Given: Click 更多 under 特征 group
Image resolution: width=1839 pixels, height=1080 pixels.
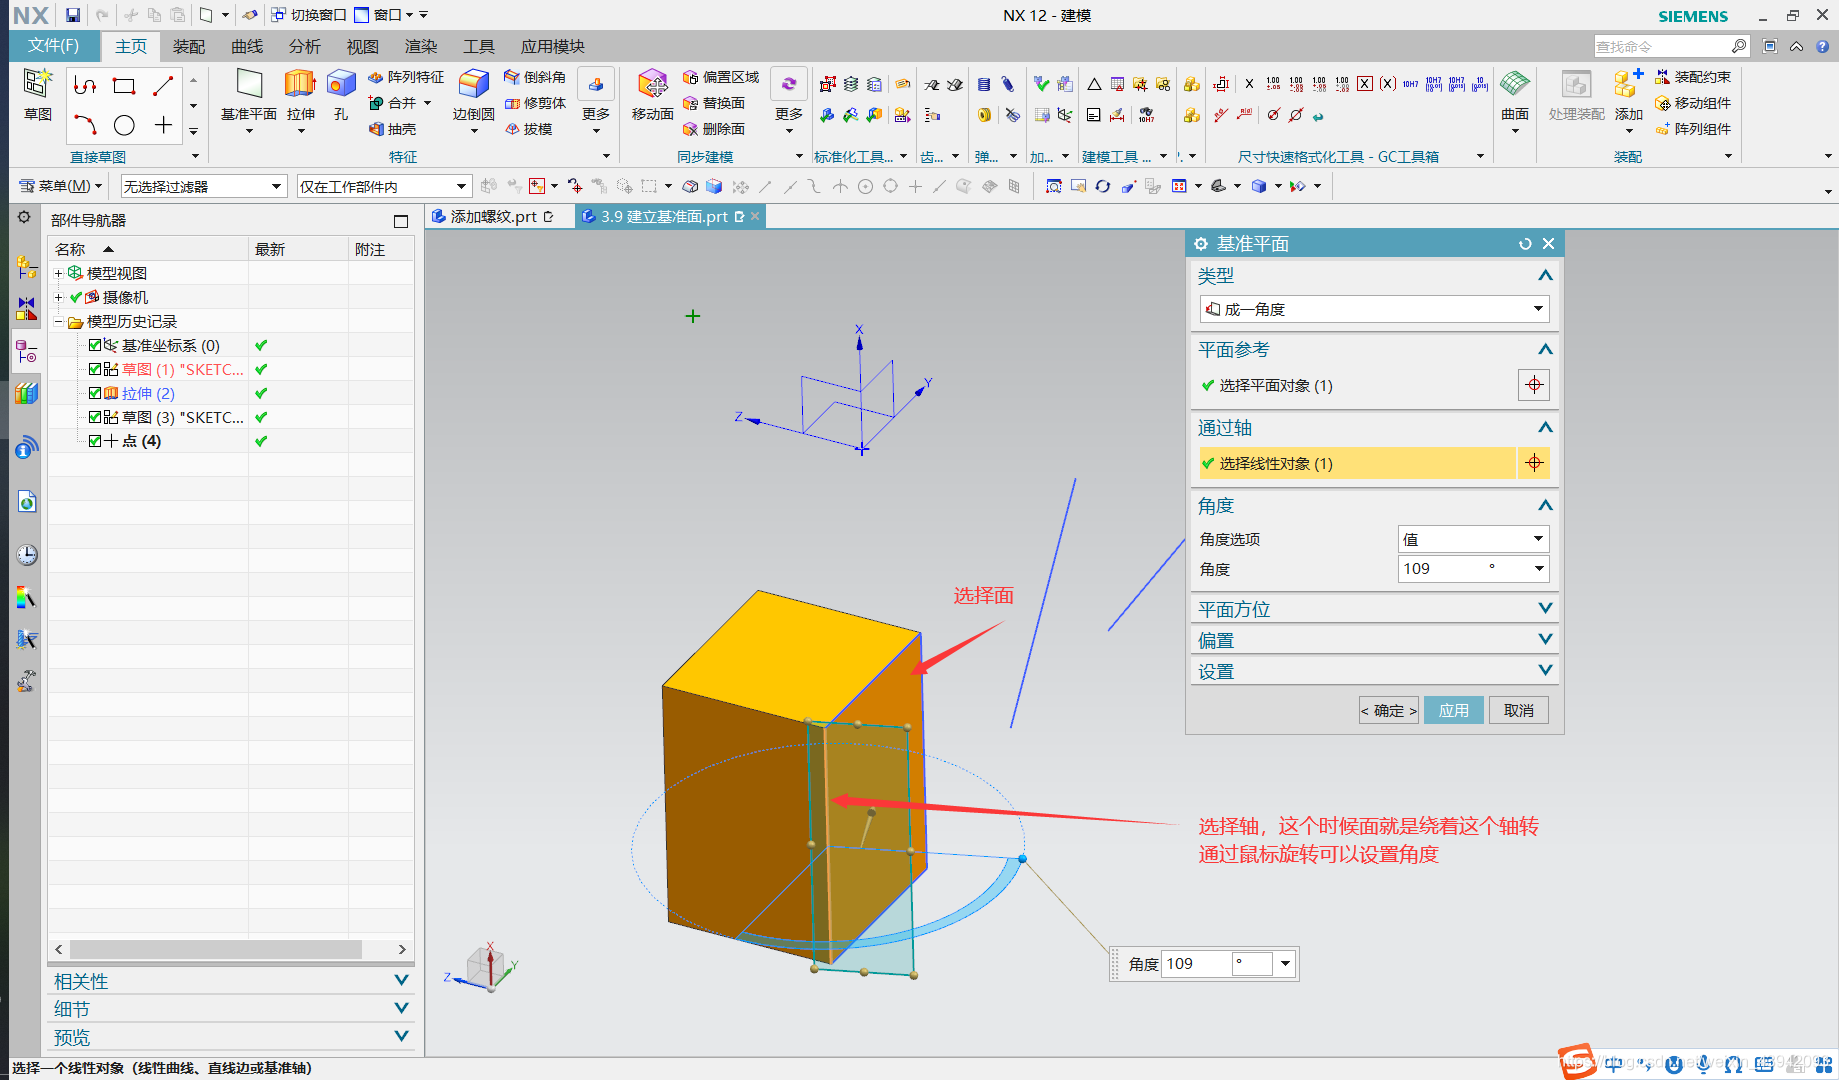Looking at the screenshot, I should pyautogui.click(x=596, y=103).
